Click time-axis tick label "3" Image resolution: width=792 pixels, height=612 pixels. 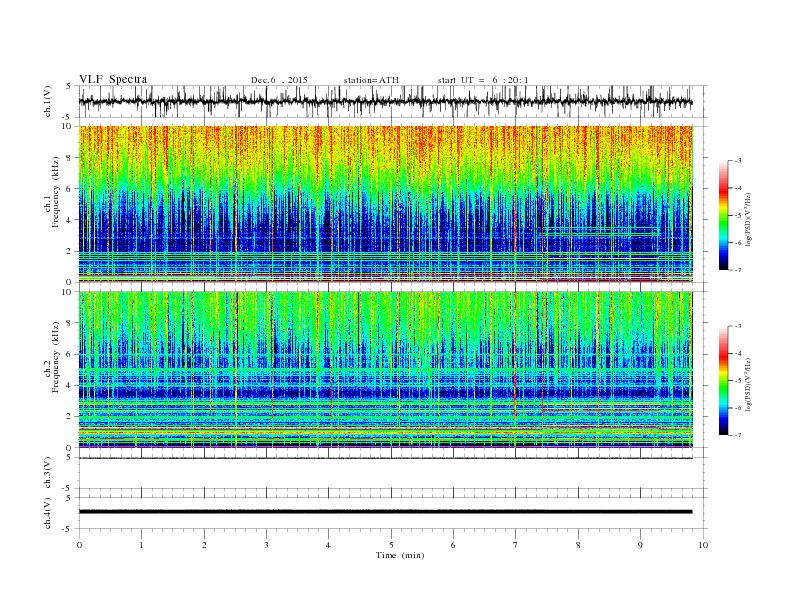266,545
